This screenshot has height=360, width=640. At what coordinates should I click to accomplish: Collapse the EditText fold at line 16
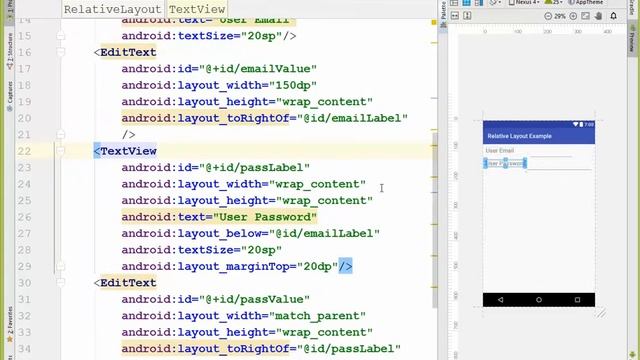[x=60, y=52]
